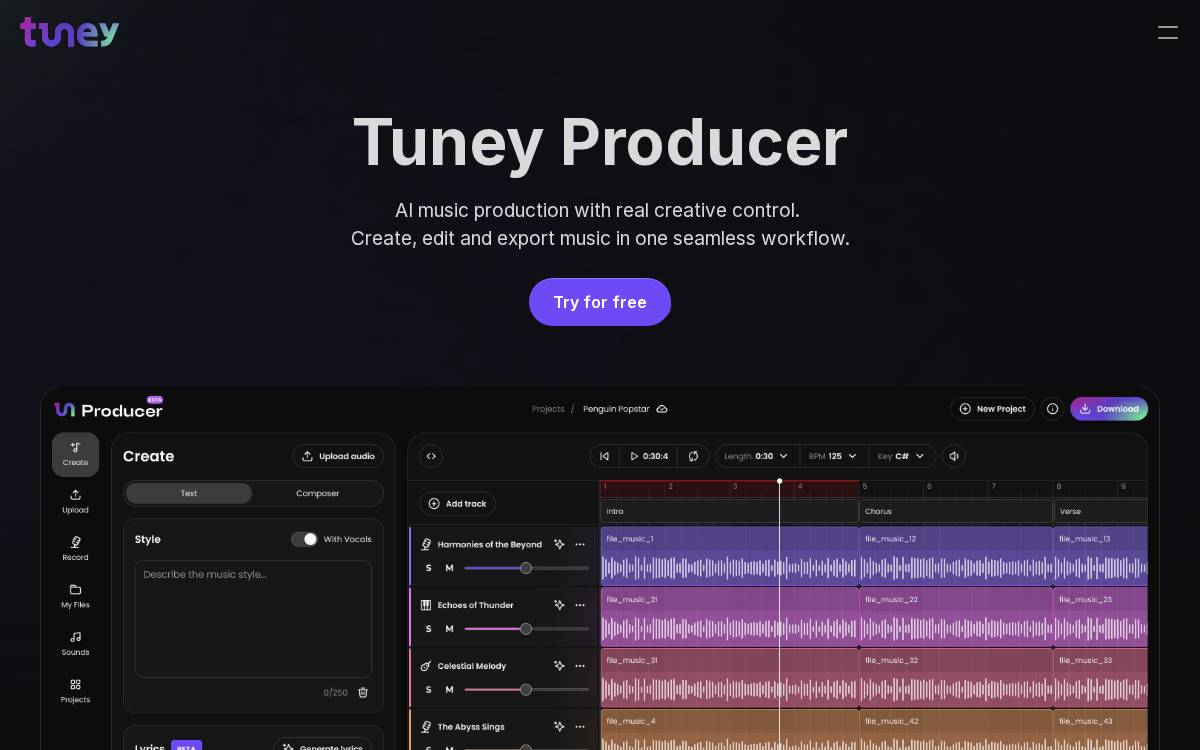This screenshot has width=1200, height=750.
Task: Mute the Celestial Melody track
Action: click(x=449, y=690)
